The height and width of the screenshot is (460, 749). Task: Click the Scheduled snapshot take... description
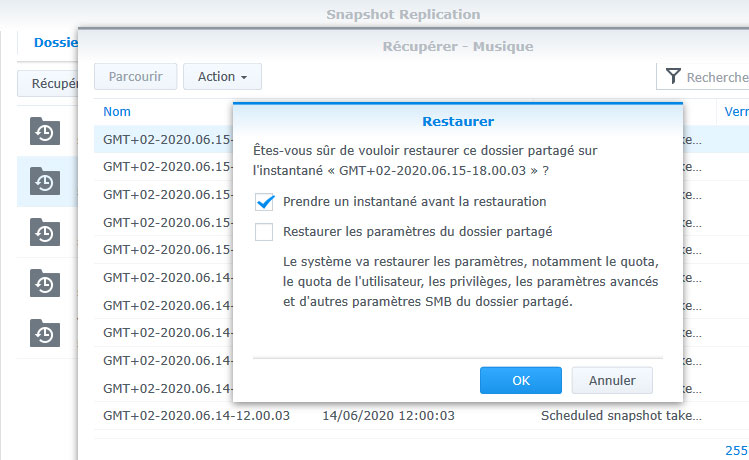tap(621, 416)
